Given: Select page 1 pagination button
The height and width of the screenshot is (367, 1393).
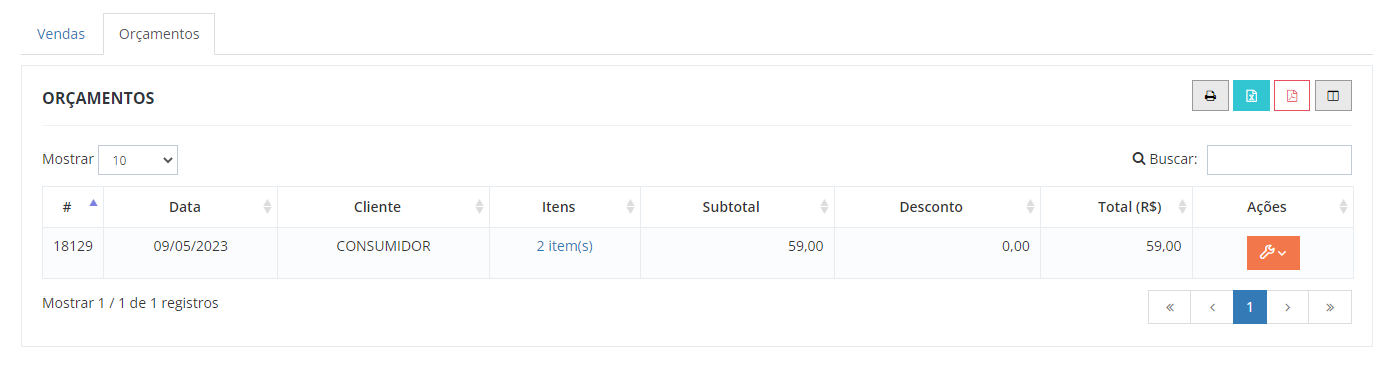Looking at the screenshot, I should [1250, 307].
